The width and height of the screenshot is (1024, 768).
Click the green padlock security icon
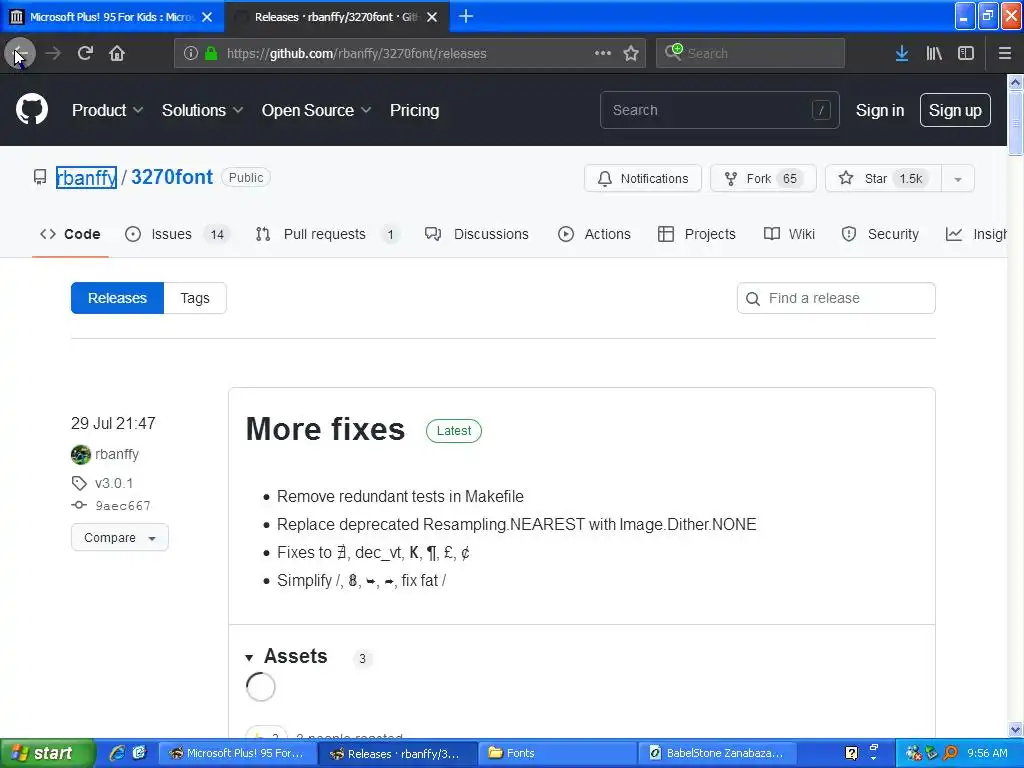pos(211,53)
